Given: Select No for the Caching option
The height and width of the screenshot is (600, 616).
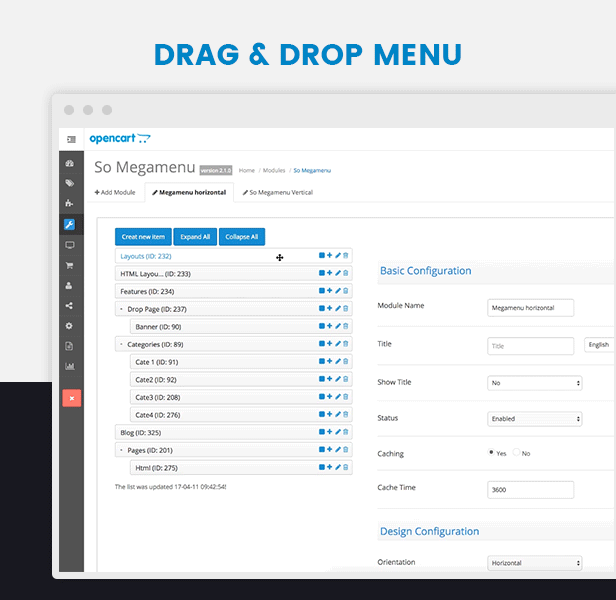Looking at the screenshot, I should [516, 453].
